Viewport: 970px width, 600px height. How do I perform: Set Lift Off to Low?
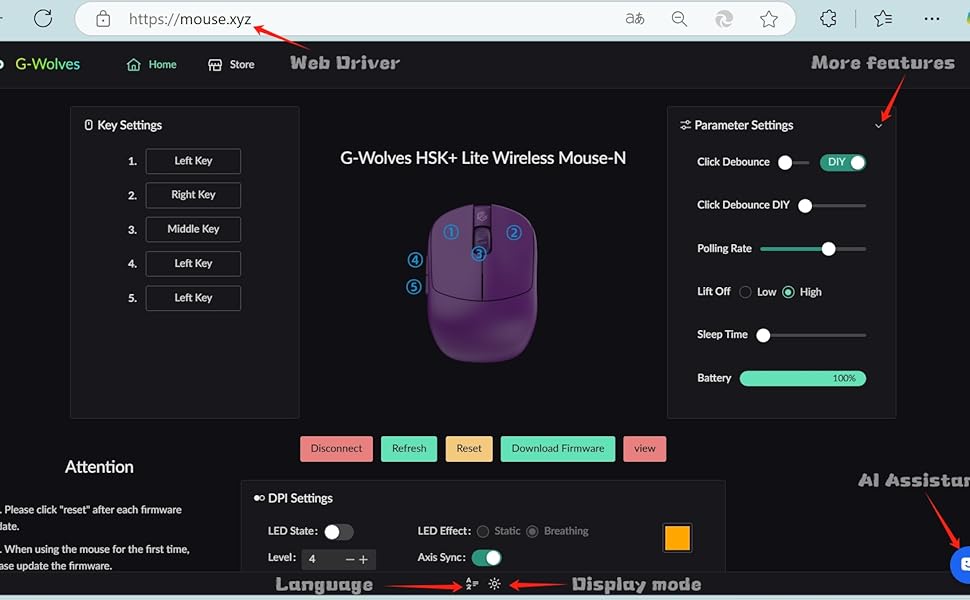(745, 292)
